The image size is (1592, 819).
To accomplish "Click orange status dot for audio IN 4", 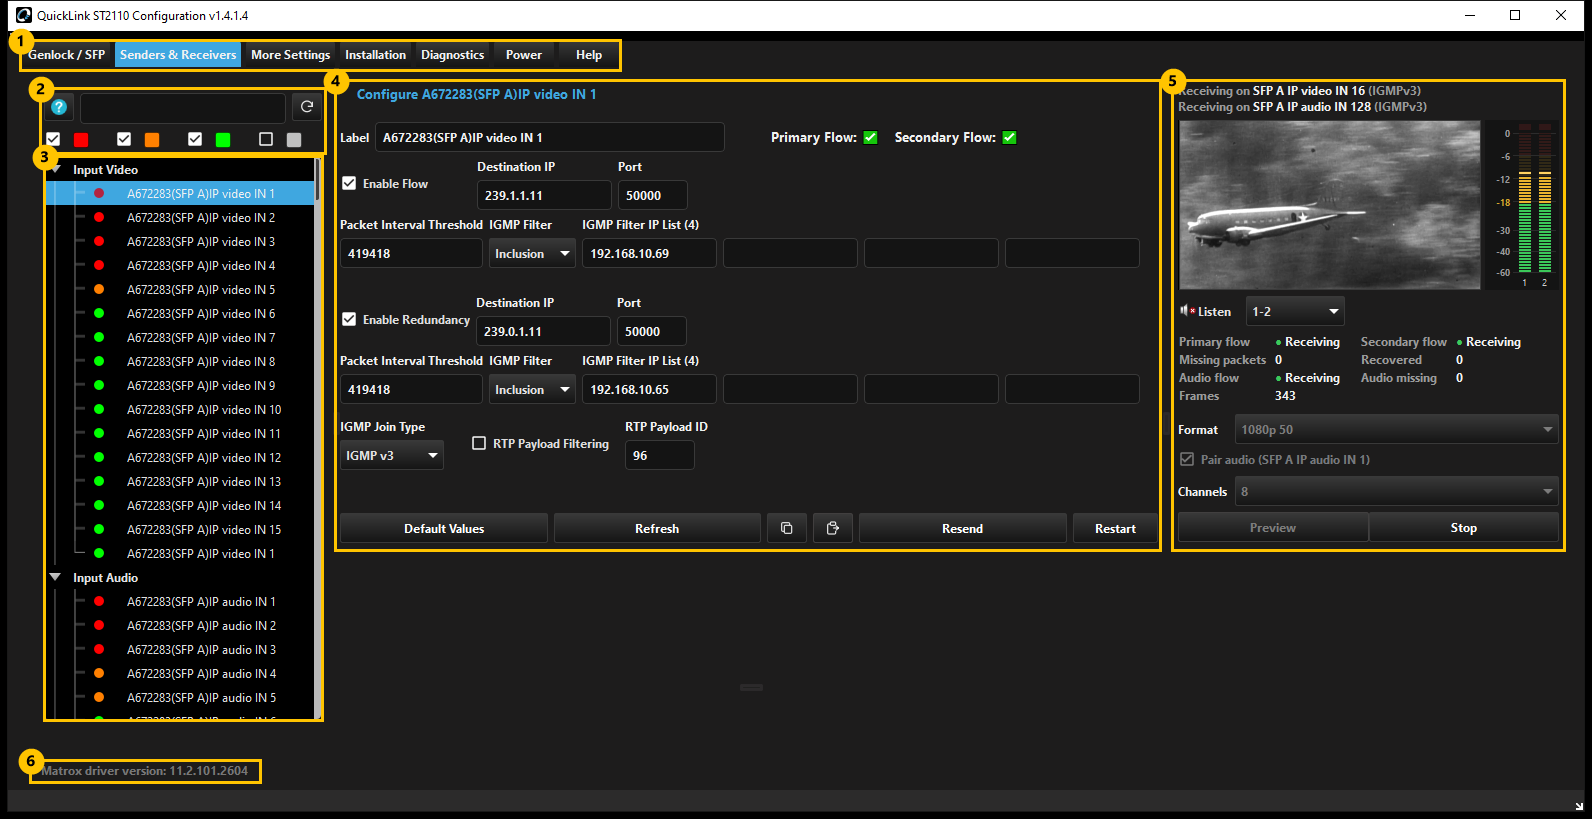I will (99, 673).
